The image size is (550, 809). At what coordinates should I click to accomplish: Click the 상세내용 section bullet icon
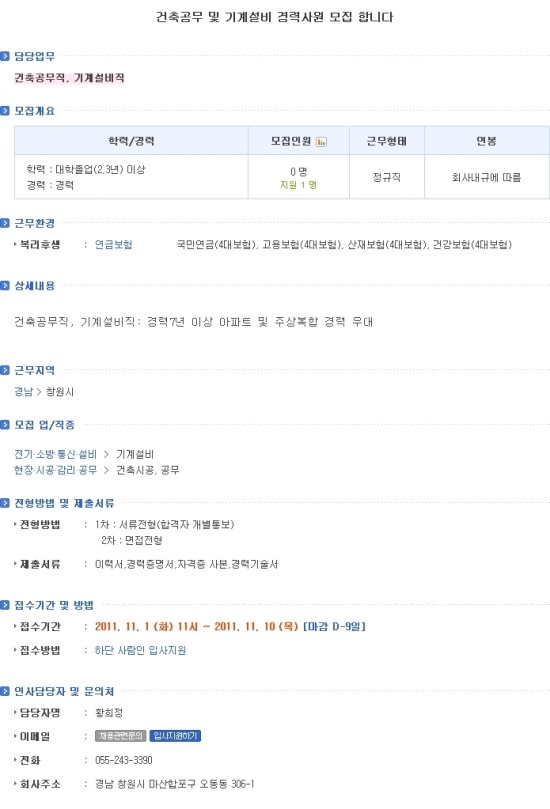[5, 286]
